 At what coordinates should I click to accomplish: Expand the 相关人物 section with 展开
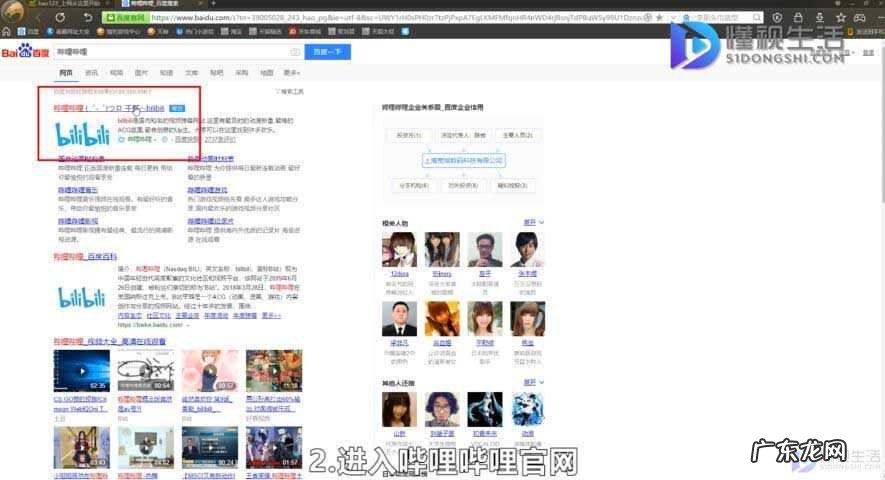[533, 222]
